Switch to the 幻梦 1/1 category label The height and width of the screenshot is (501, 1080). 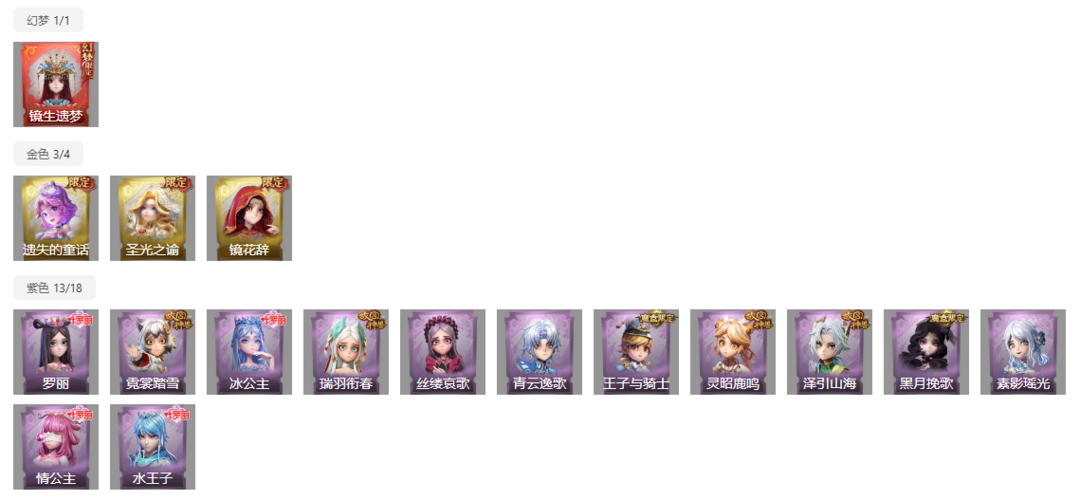[48, 20]
